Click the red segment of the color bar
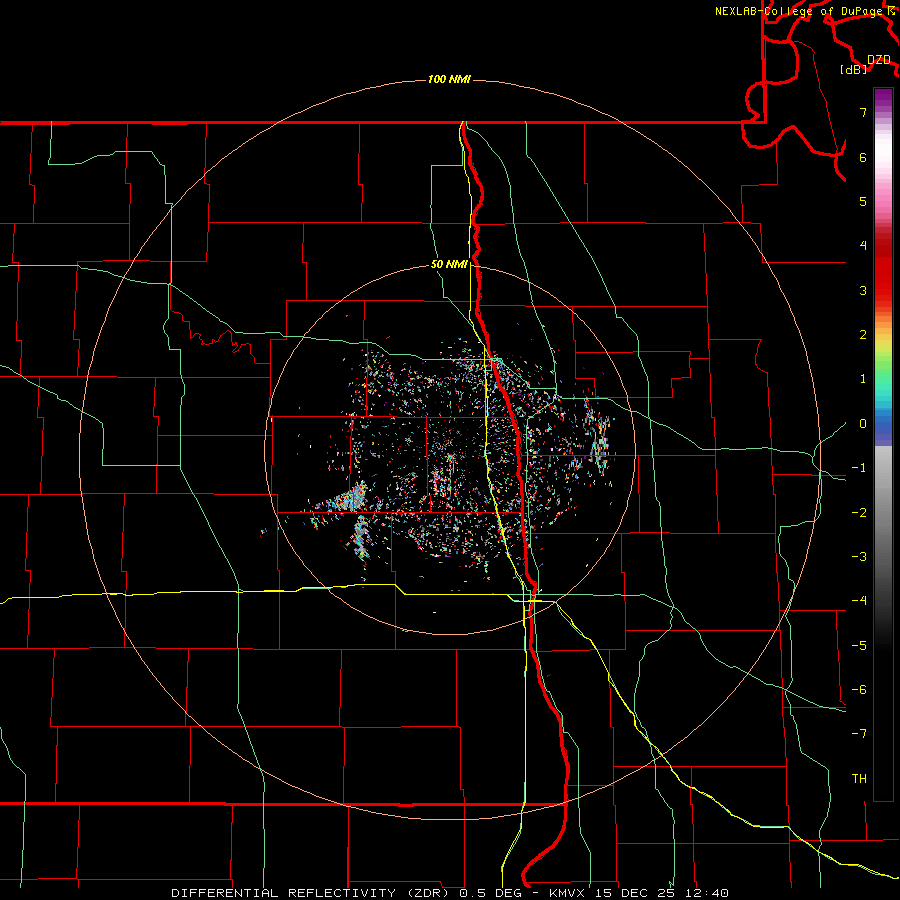Image resolution: width=900 pixels, height=900 pixels. [883, 270]
